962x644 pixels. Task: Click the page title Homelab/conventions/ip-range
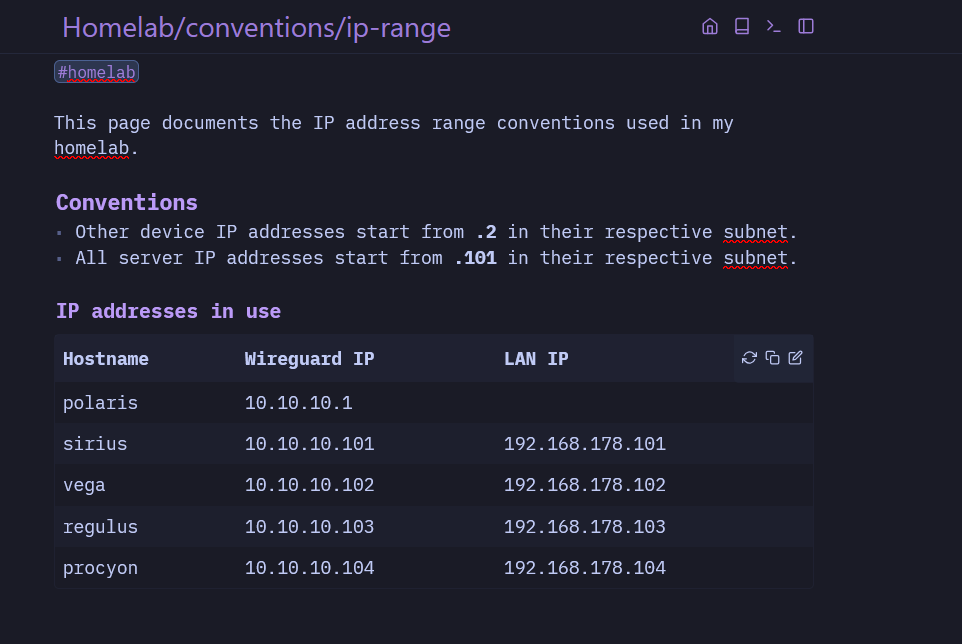[256, 28]
